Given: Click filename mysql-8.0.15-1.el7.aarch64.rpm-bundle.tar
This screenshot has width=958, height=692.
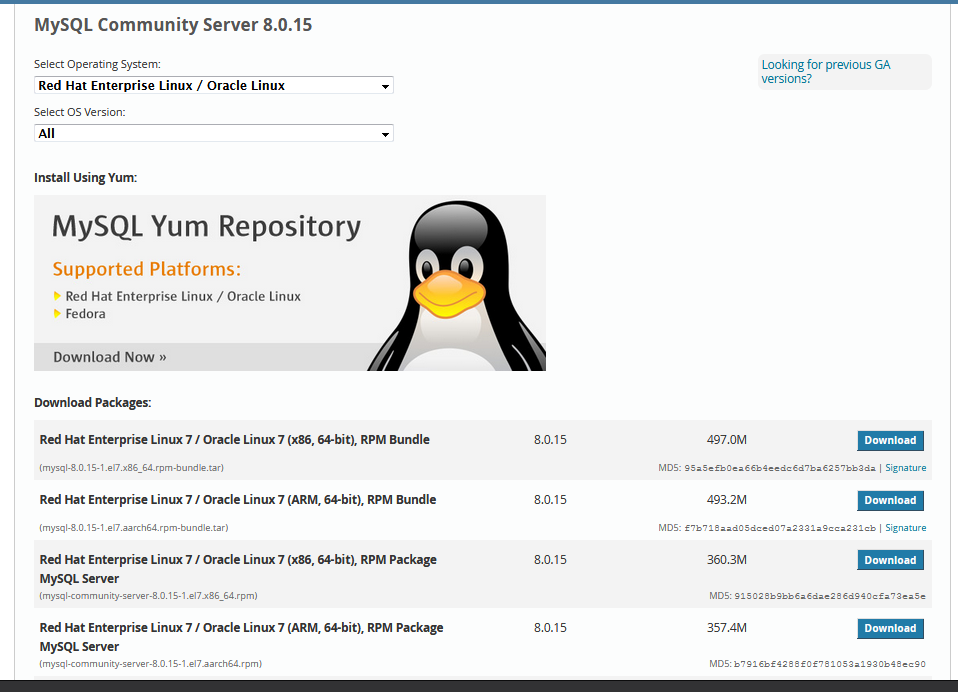Looking at the screenshot, I should click(131, 527).
